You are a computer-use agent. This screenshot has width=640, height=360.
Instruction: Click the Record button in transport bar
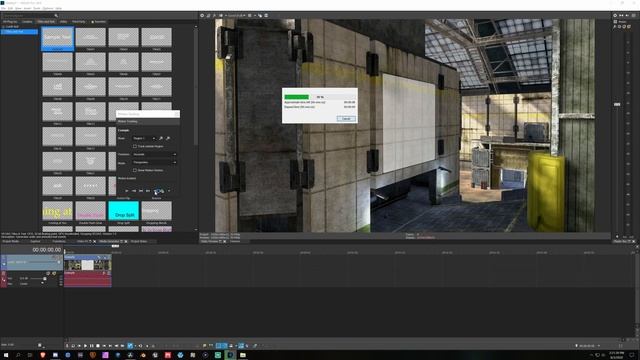(67, 346)
